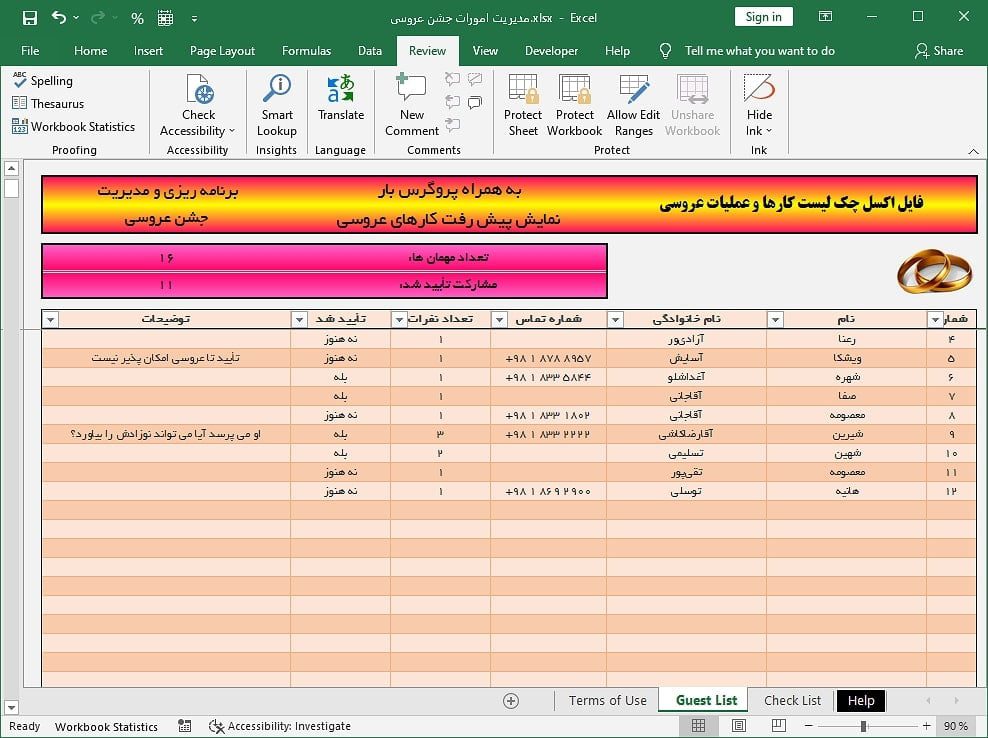
Task: Run Spelling check
Action: [43, 81]
